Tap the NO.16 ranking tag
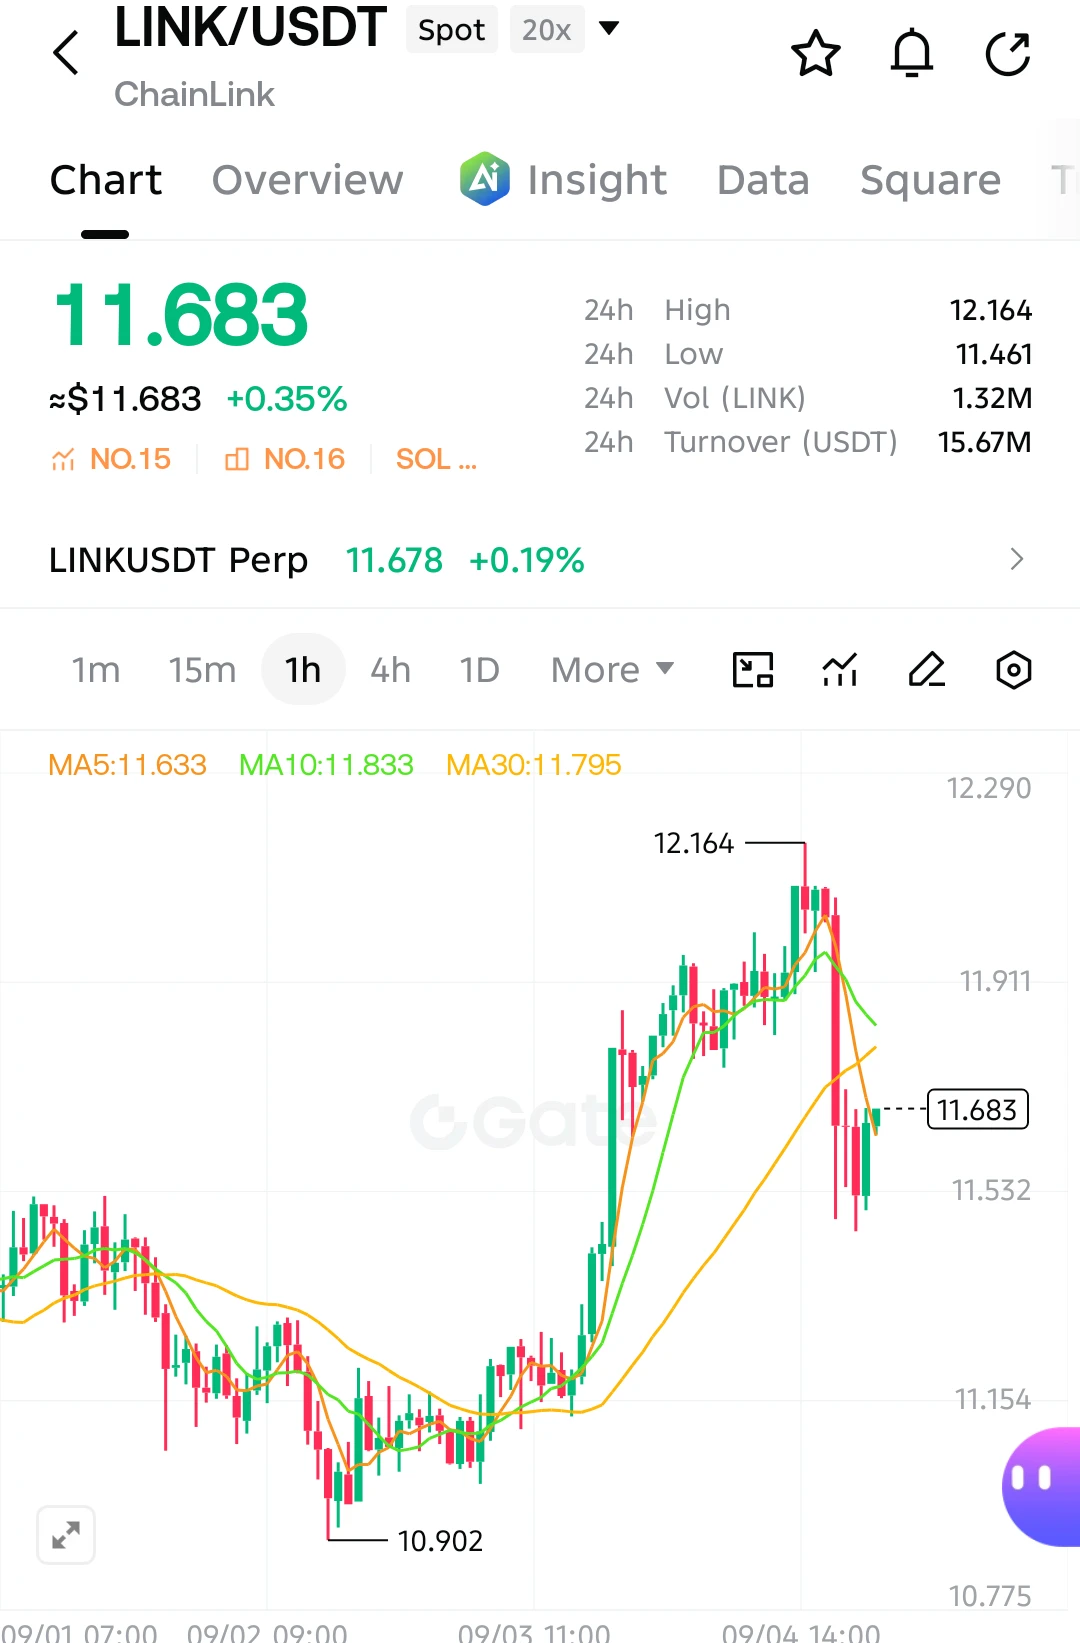The width and height of the screenshot is (1080, 1643). (285, 459)
